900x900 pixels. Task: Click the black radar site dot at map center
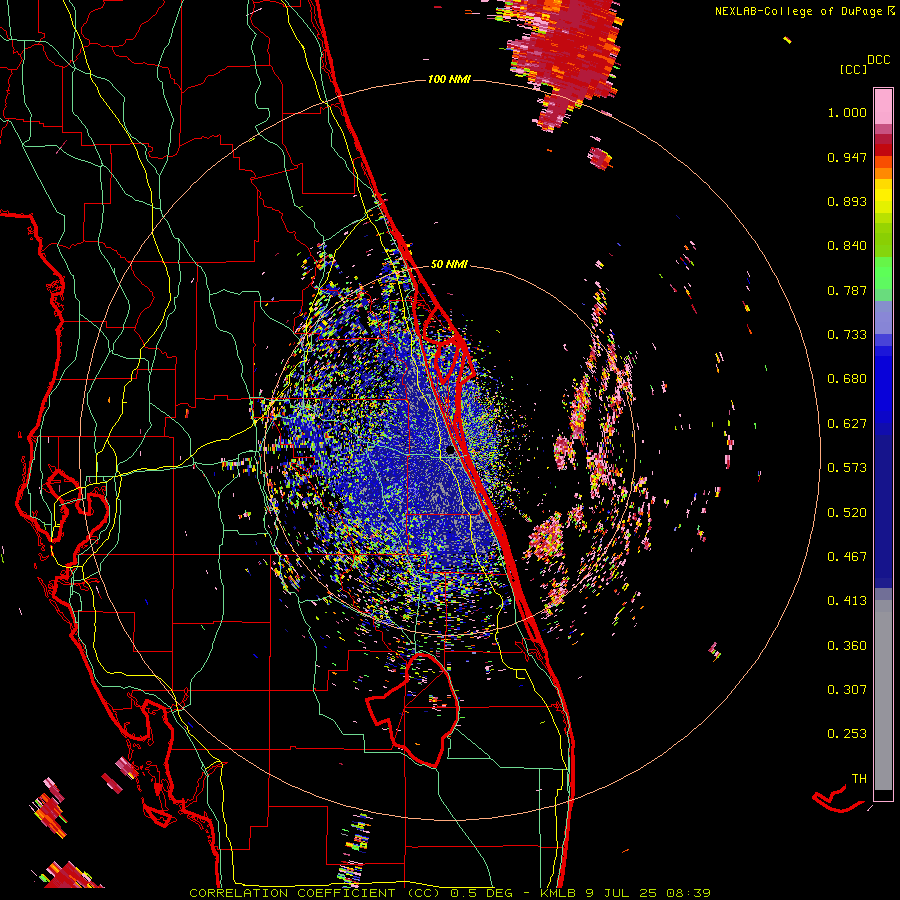(x=450, y=451)
